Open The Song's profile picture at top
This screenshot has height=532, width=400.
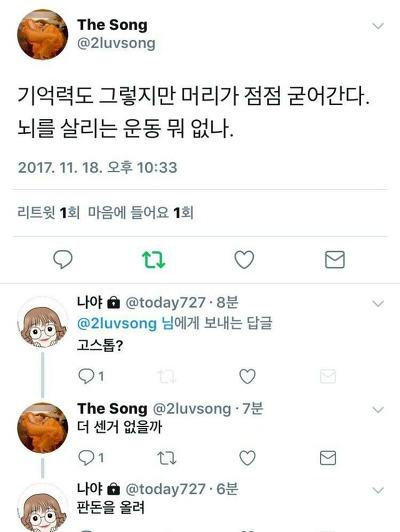pos(42,35)
